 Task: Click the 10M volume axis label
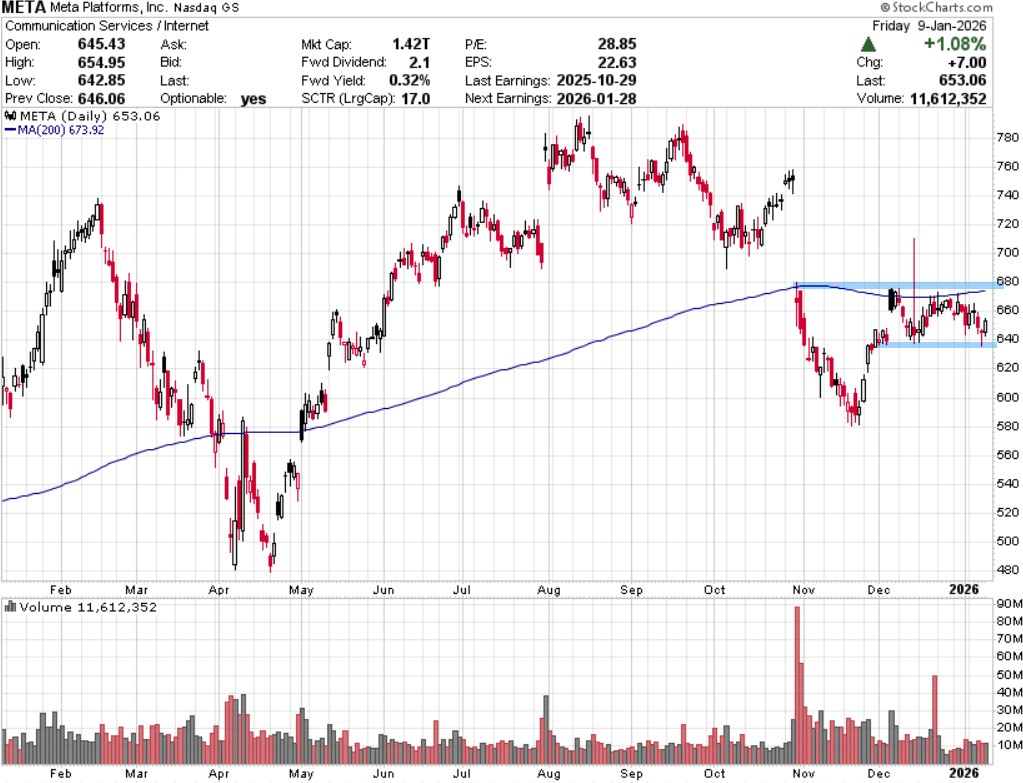click(x=1009, y=745)
